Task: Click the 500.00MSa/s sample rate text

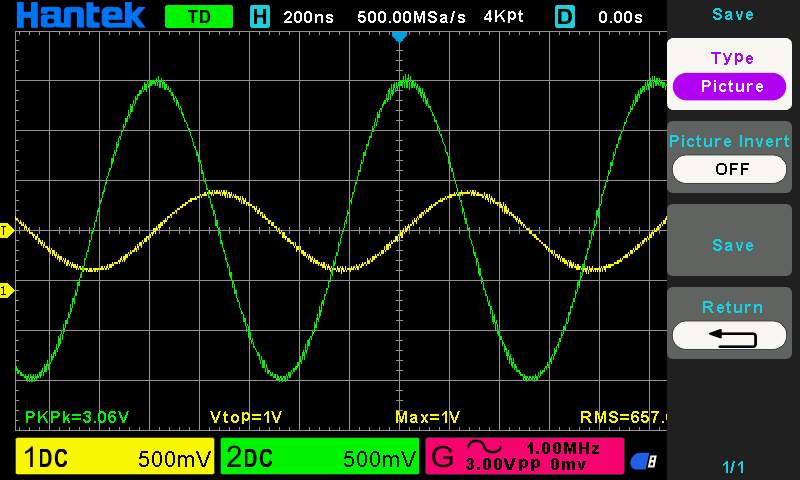Action: [411, 17]
